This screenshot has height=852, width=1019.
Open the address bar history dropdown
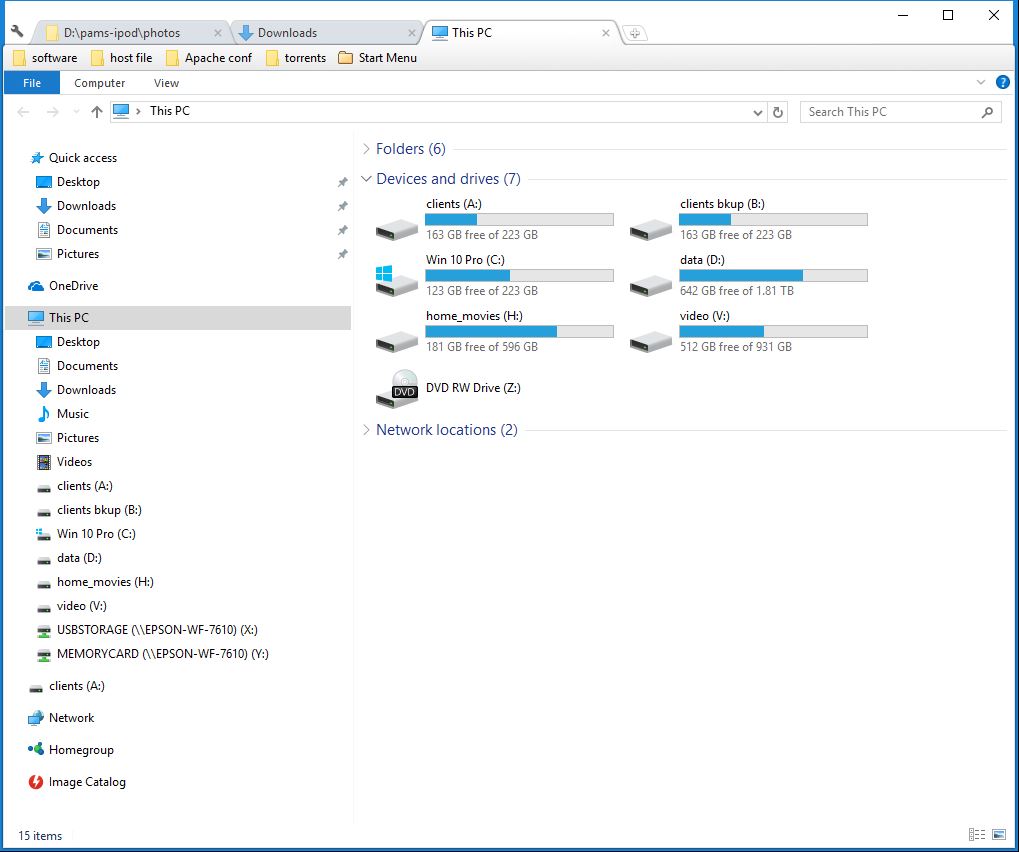pyautogui.click(x=758, y=112)
